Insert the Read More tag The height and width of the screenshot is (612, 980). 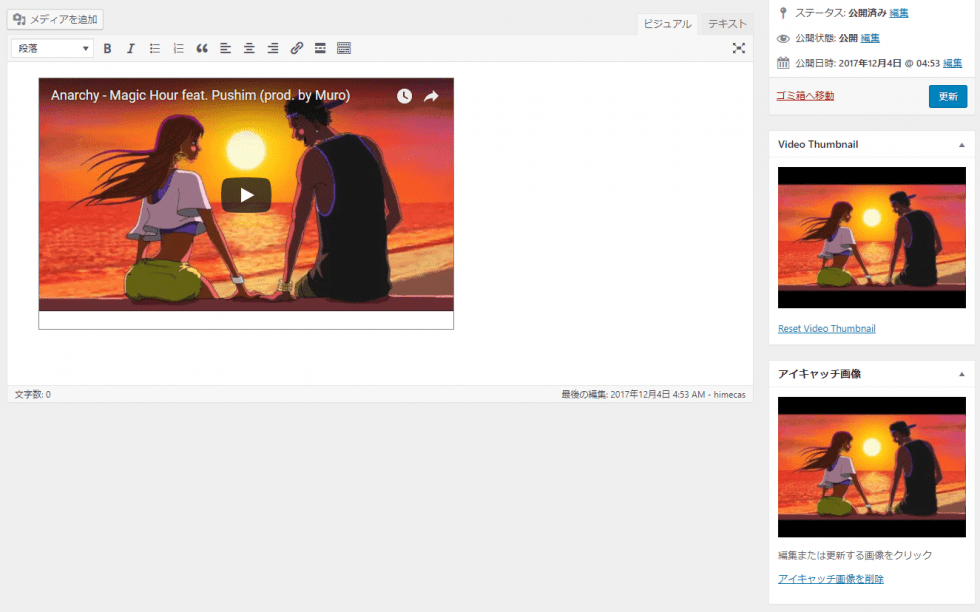pos(320,48)
